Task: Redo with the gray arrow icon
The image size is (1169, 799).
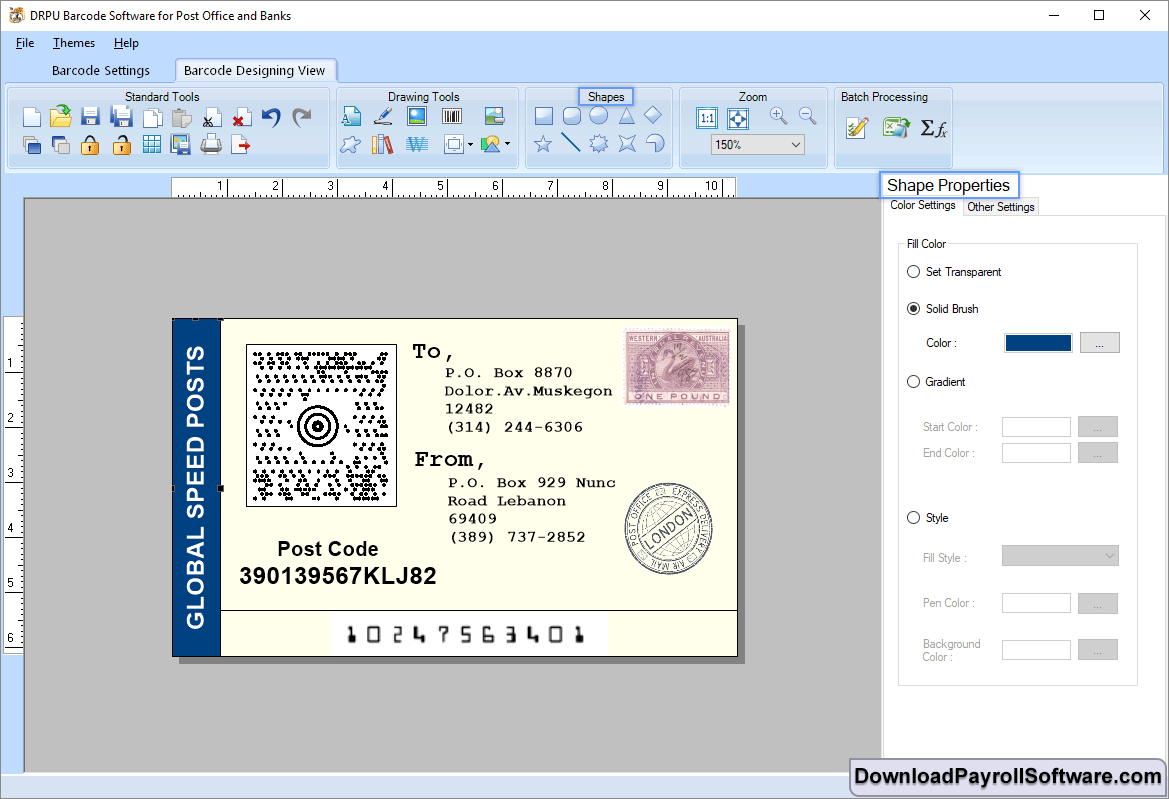Action: (301, 117)
